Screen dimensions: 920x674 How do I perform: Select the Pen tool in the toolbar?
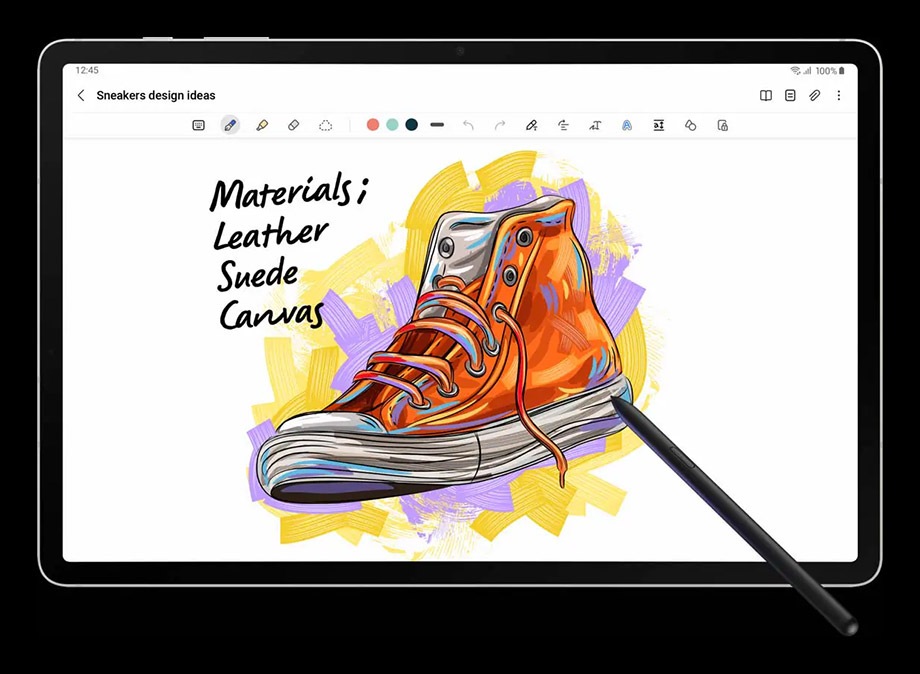click(x=230, y=125)
